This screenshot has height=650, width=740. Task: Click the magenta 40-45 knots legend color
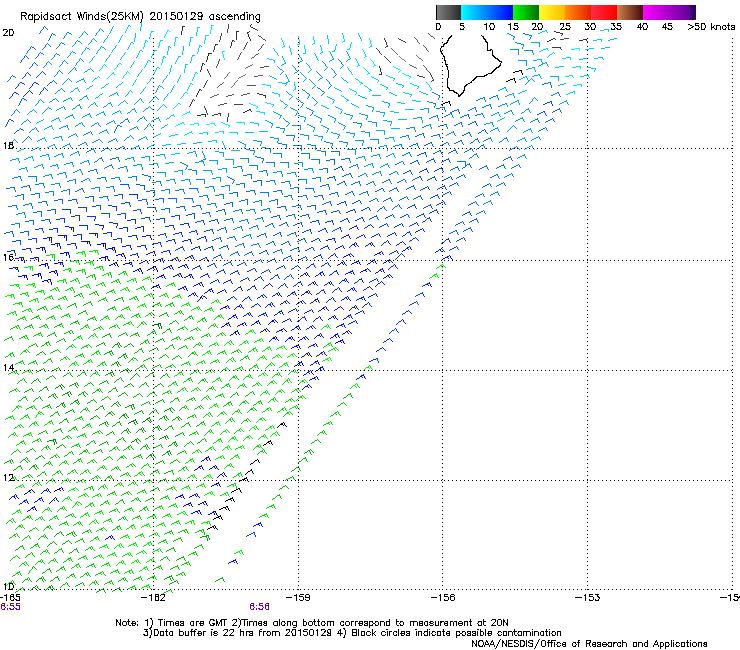[656, 12]
